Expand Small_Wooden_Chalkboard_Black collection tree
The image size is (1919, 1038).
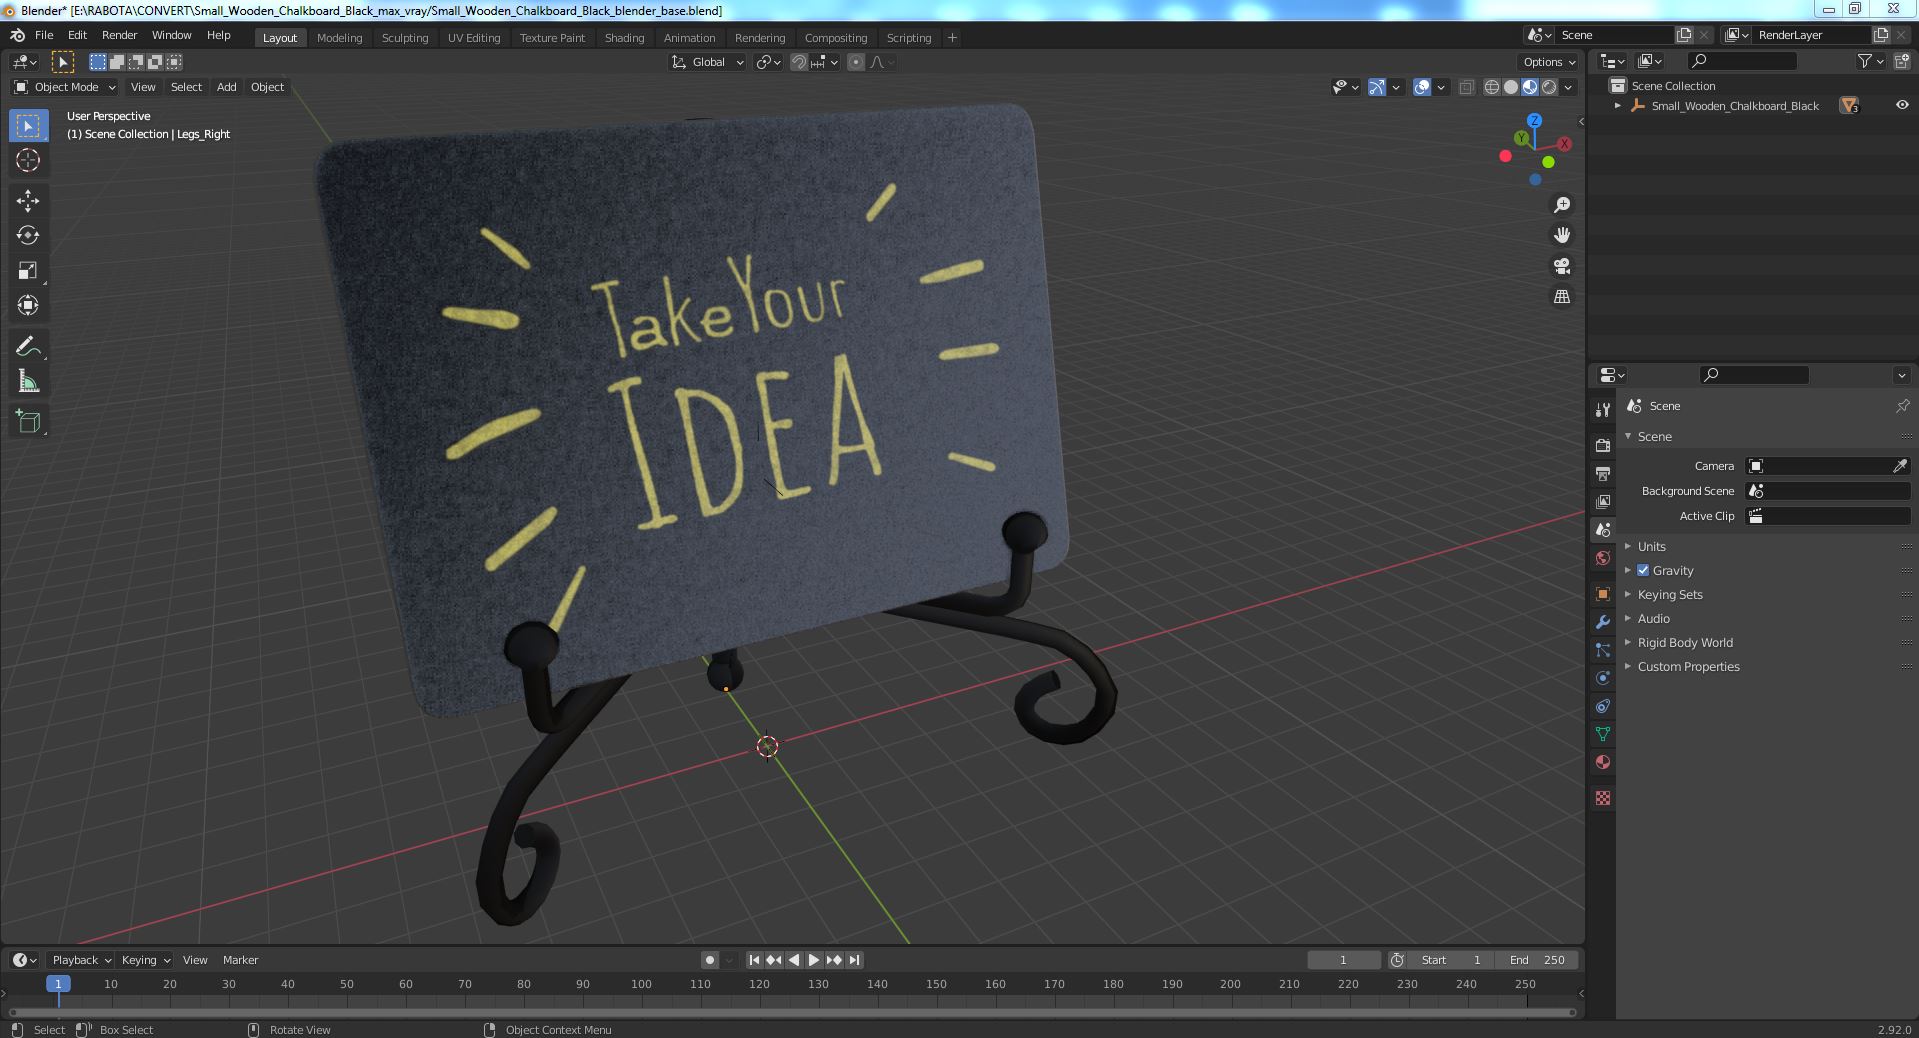(1617, 105)
